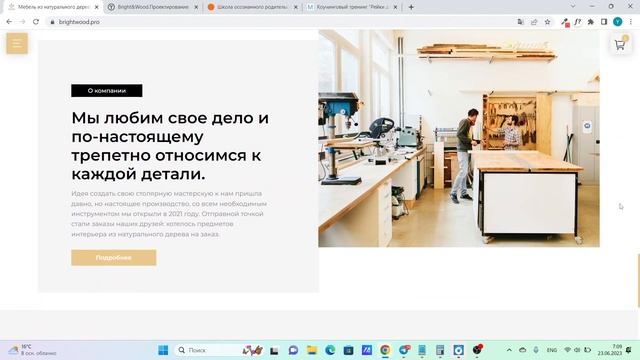Go back to the previous page
Image resolution: width=640 pixels, height=360 pixels.
[9, 22]
